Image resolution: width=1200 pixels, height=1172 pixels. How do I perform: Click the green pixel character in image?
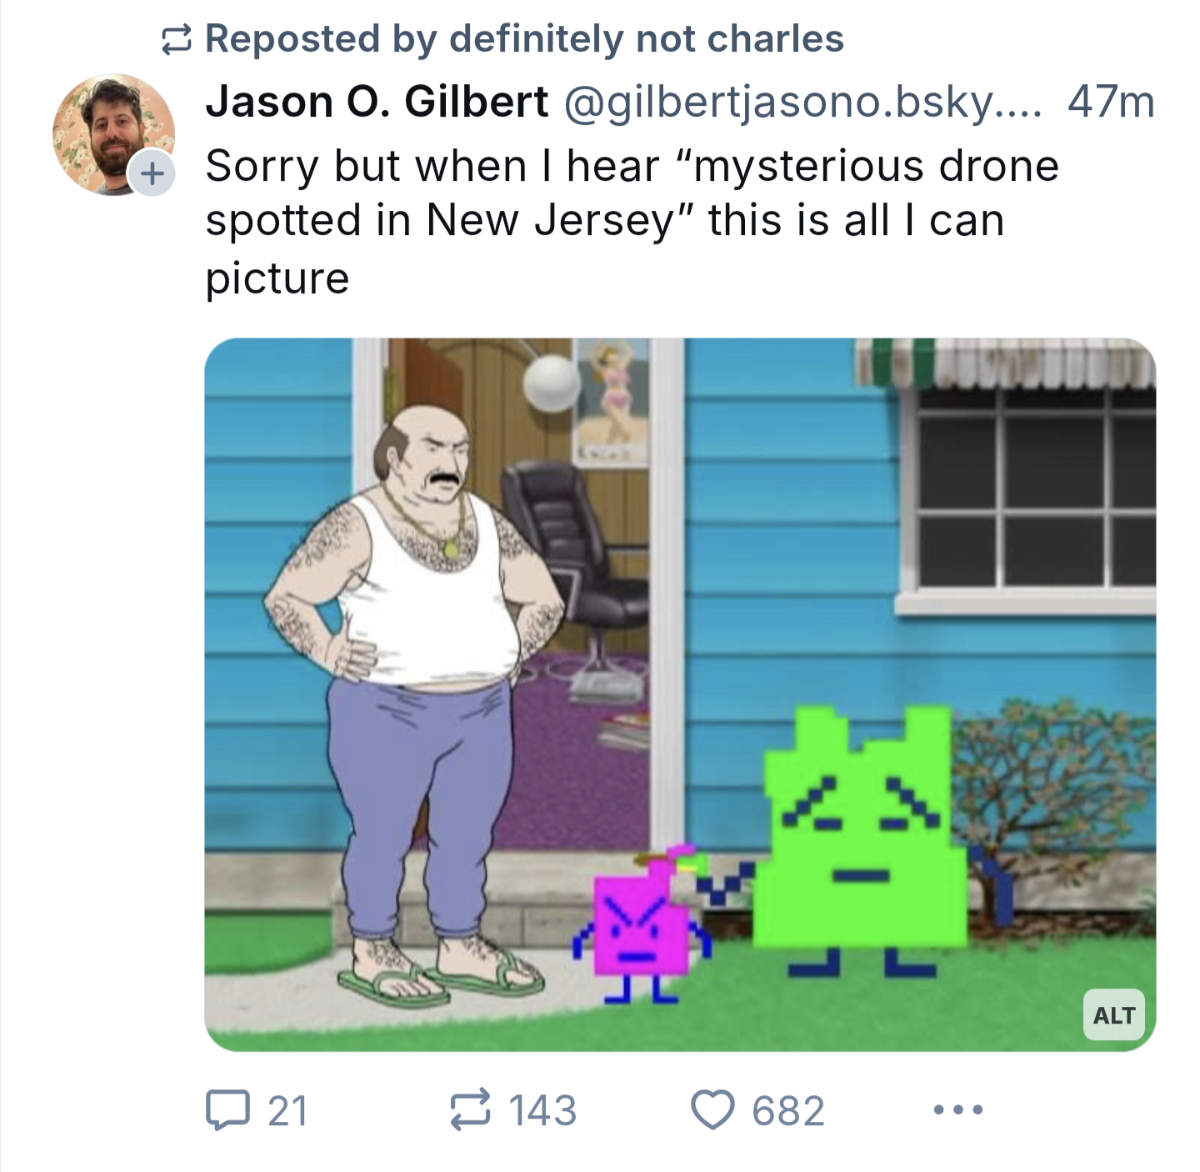coord(860,840)
